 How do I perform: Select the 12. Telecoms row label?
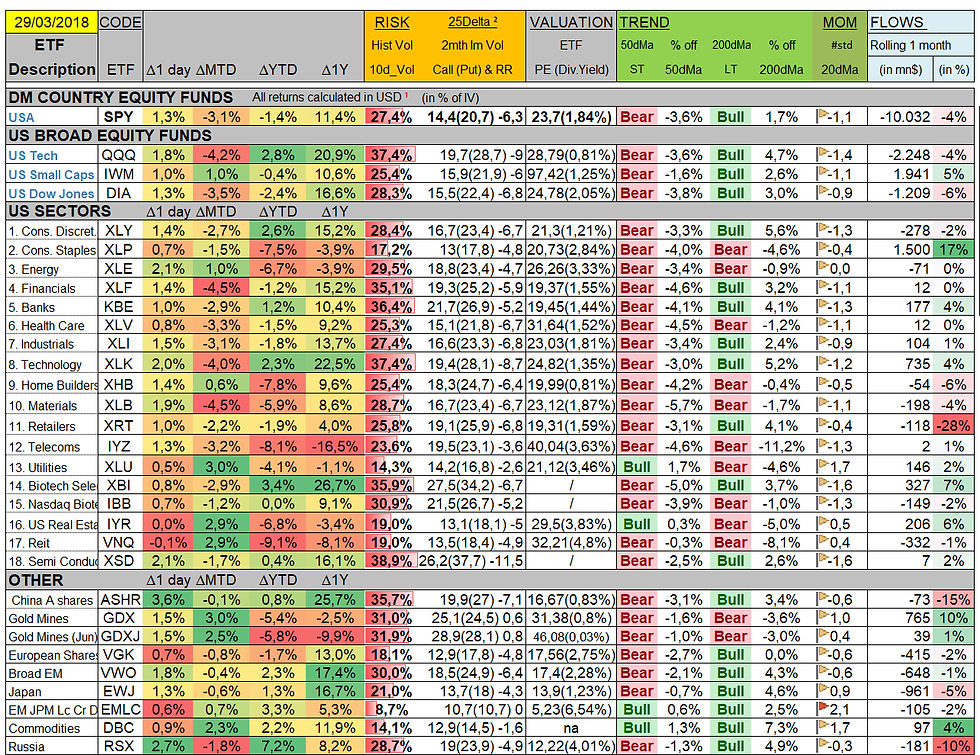click(44, 447)
